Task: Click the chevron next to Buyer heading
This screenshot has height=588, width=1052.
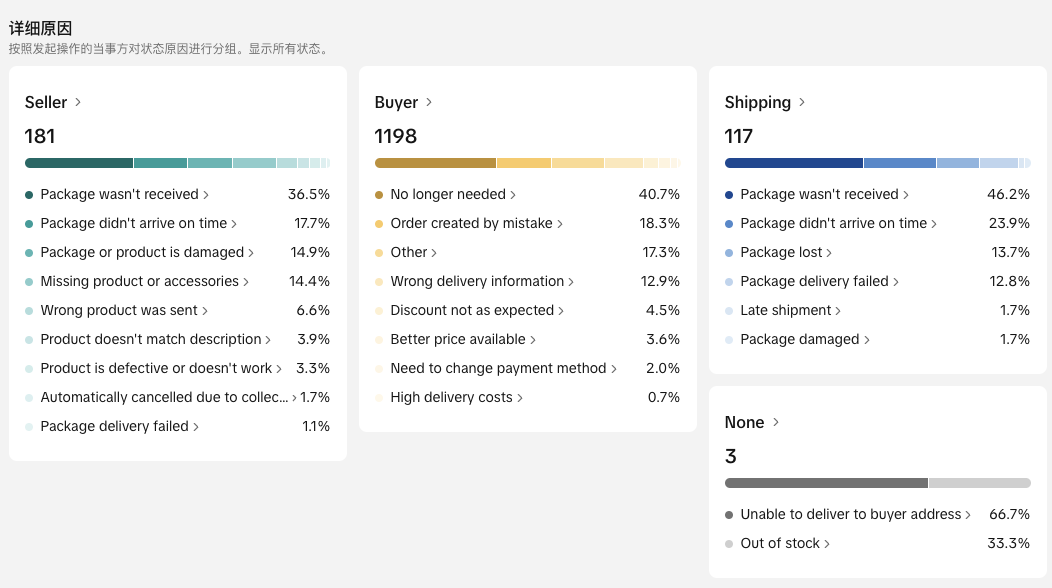Action: pyautogui.click(x=429, y=102)
